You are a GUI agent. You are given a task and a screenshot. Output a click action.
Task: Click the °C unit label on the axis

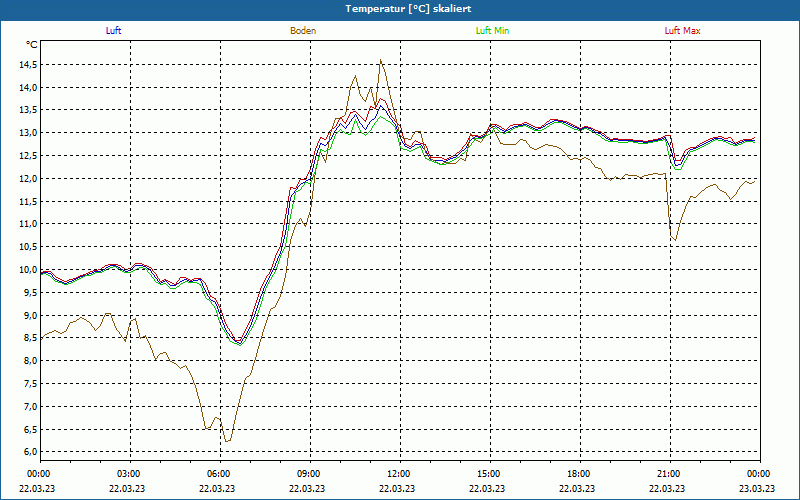pos(32,45)
